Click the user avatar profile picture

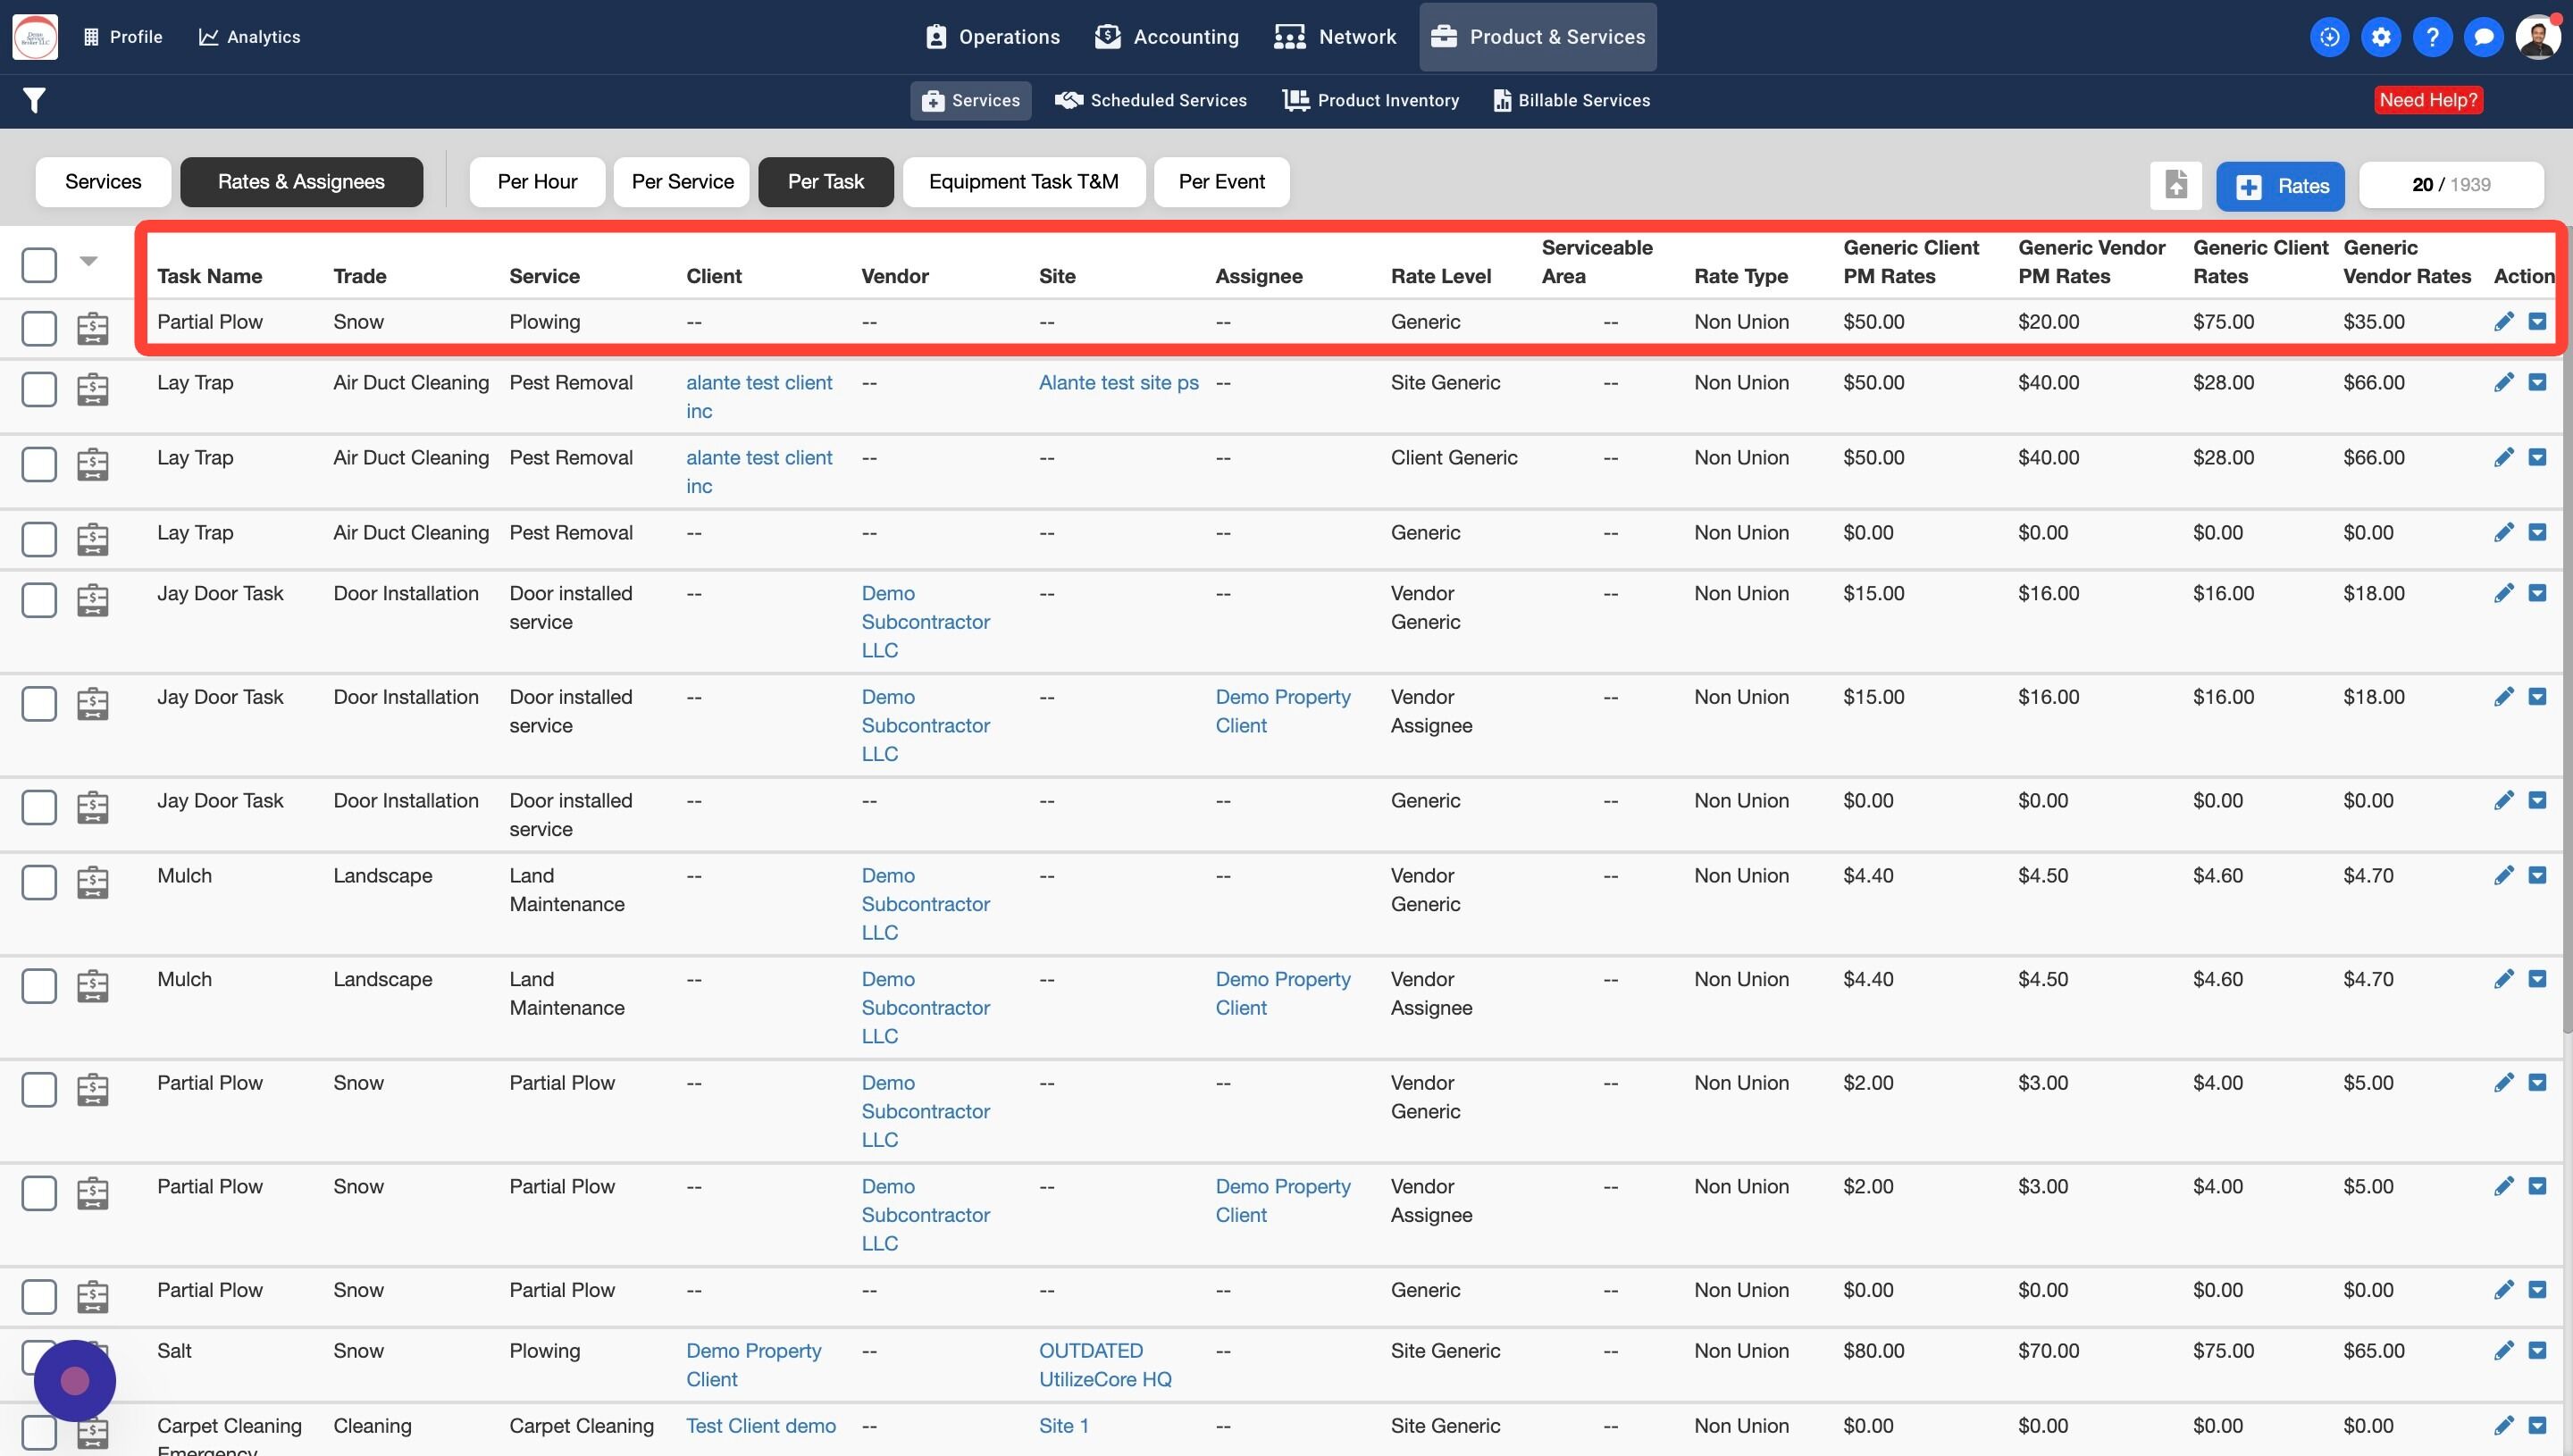(x=2537, y=37)
